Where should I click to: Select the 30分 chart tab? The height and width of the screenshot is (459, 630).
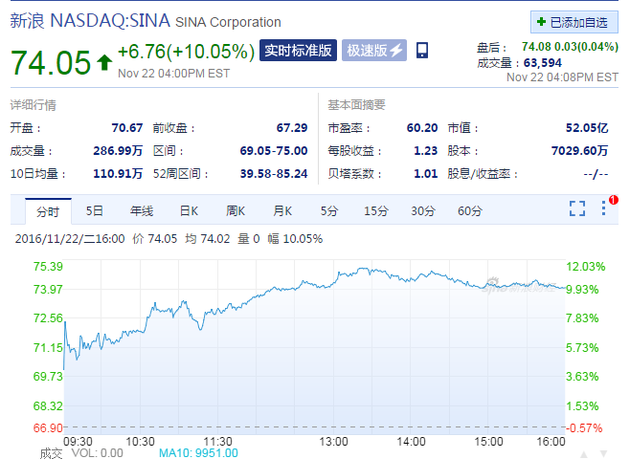pyautogui.click(x=423, y=211)
